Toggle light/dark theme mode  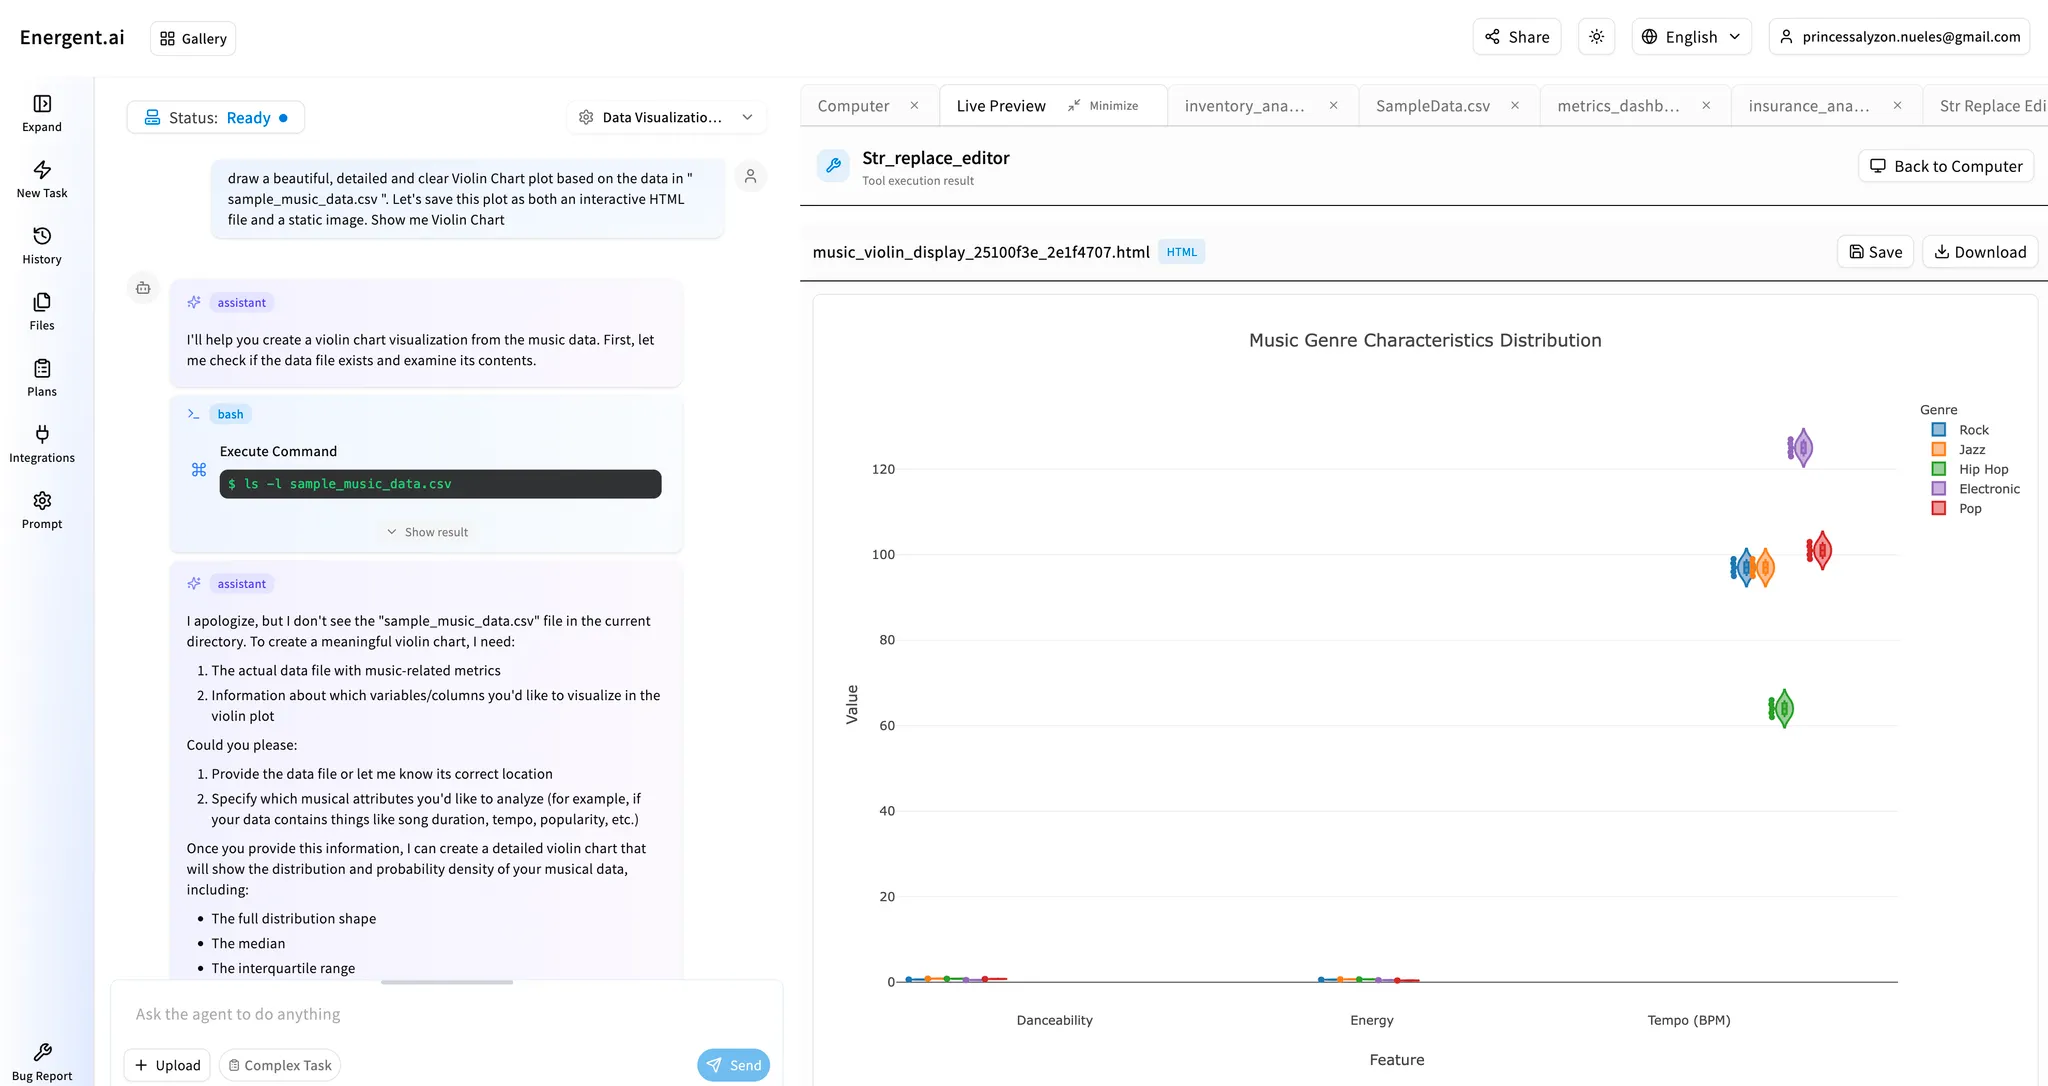pyautogui.click(x=1595, y=36)
